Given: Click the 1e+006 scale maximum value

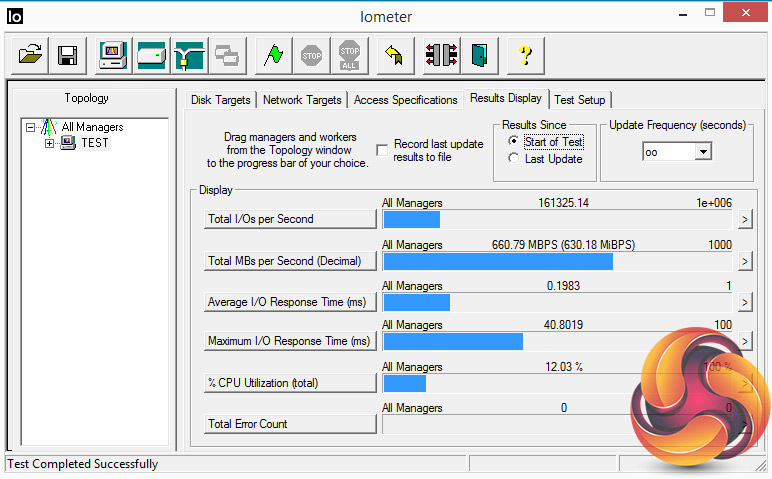Looking at the screenshot, I should pyautogui.click(x=714, y=202).
